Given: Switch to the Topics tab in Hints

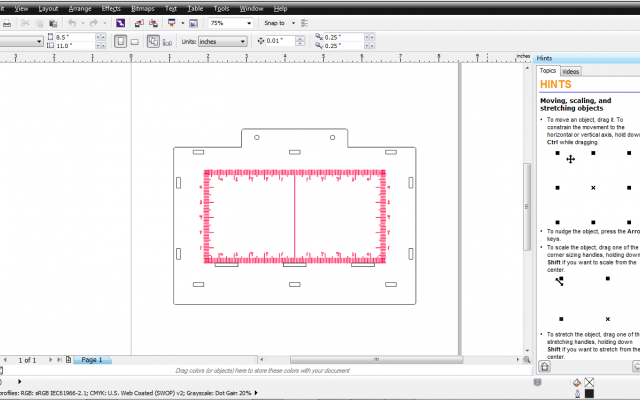Looking at the screenshot, I should pos(548,71).
